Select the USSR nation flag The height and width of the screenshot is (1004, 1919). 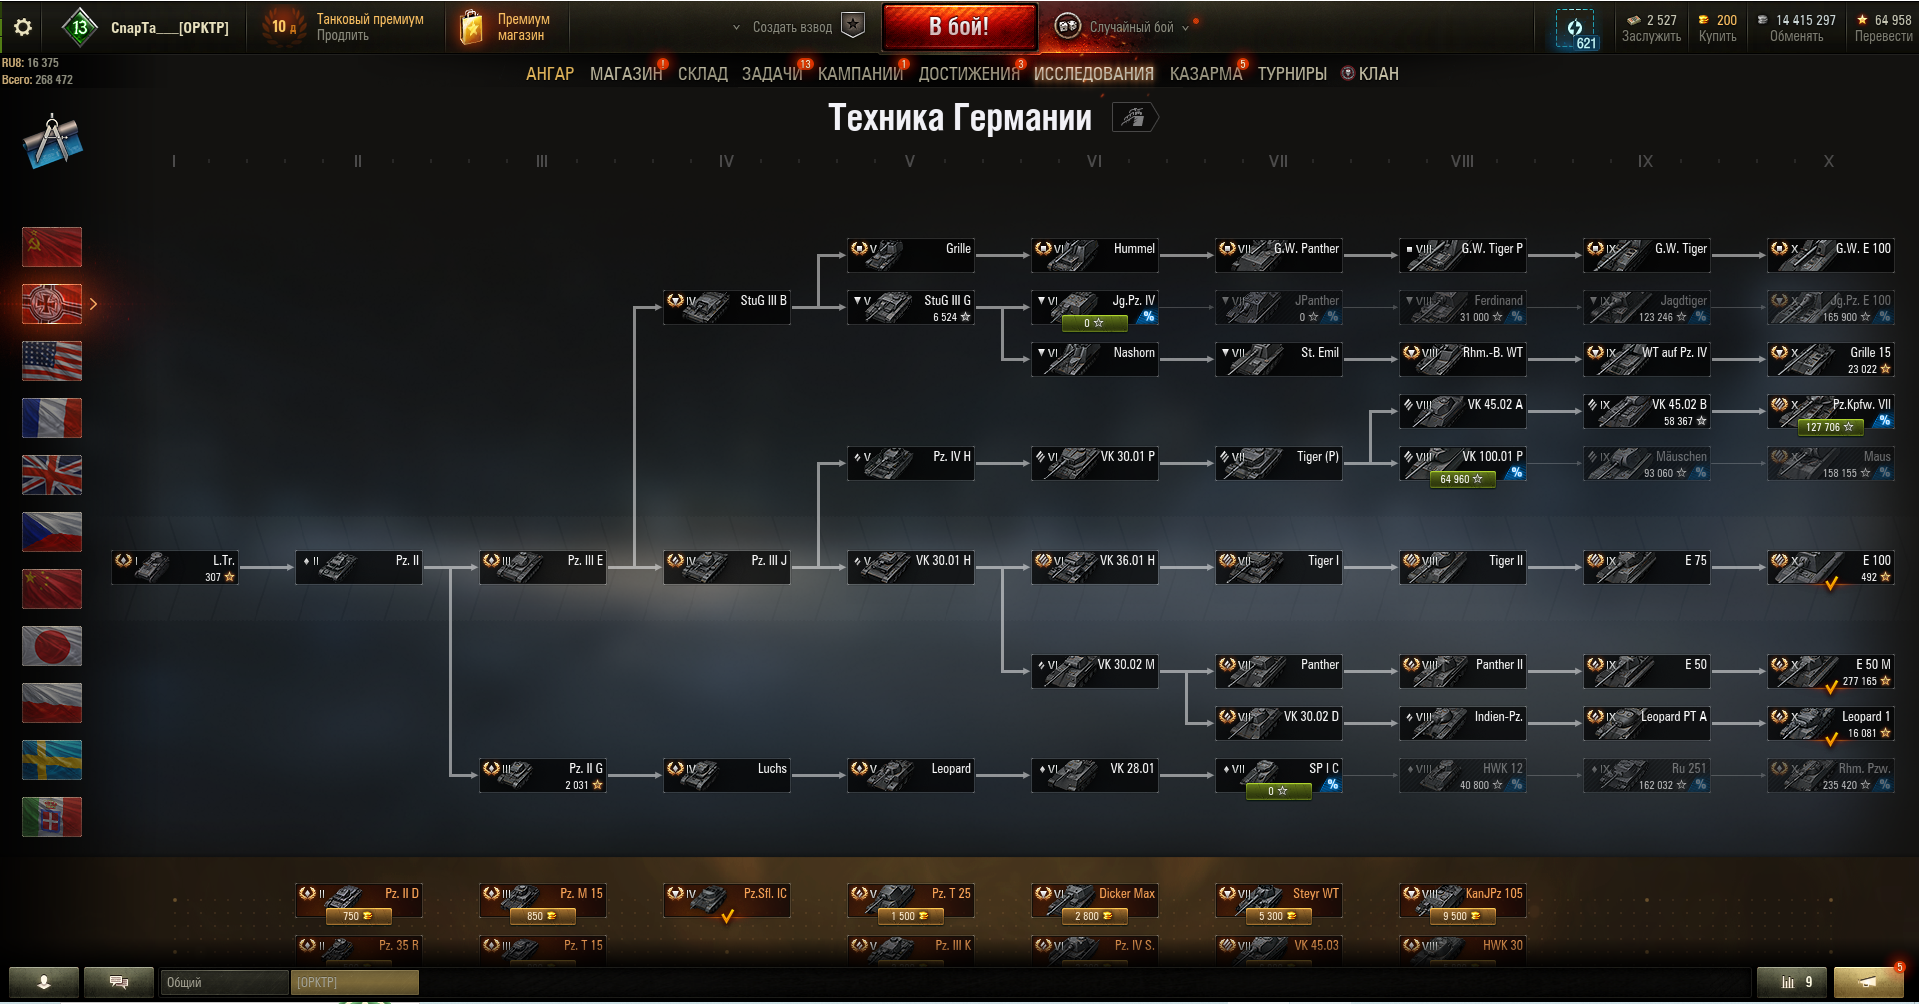(x=52, y=247)
